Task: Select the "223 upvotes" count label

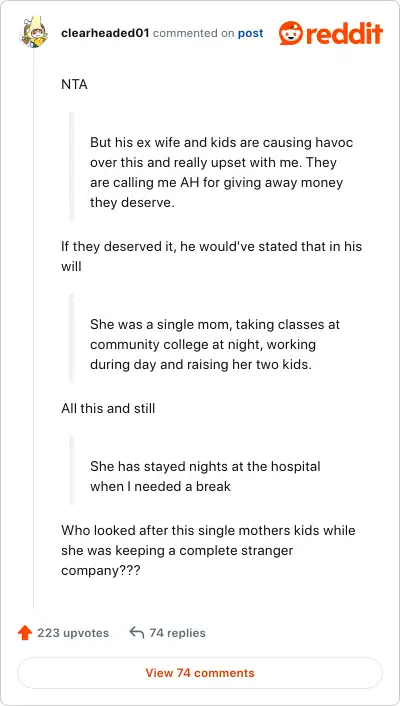Action: [x=73, y=633]
